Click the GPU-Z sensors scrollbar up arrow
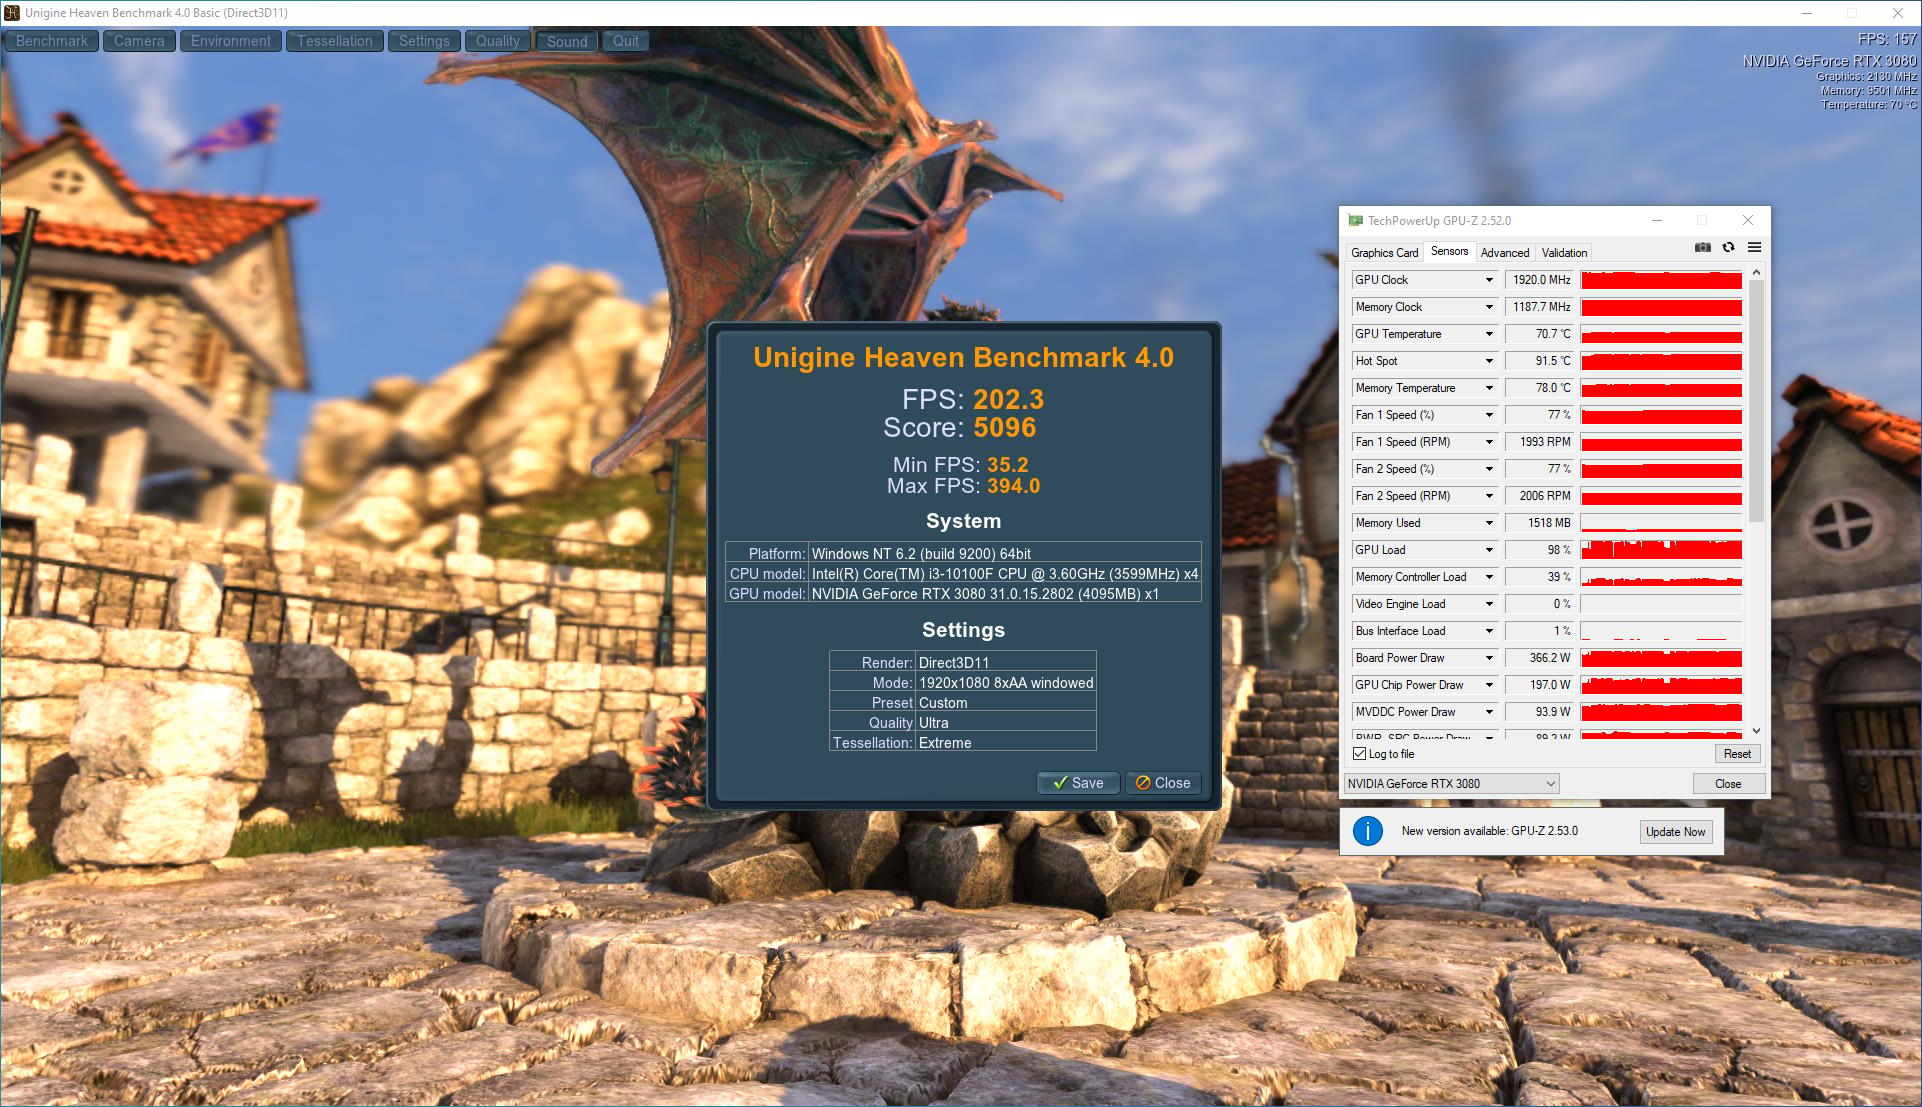1922x1107 pixels. [1757, 272]
